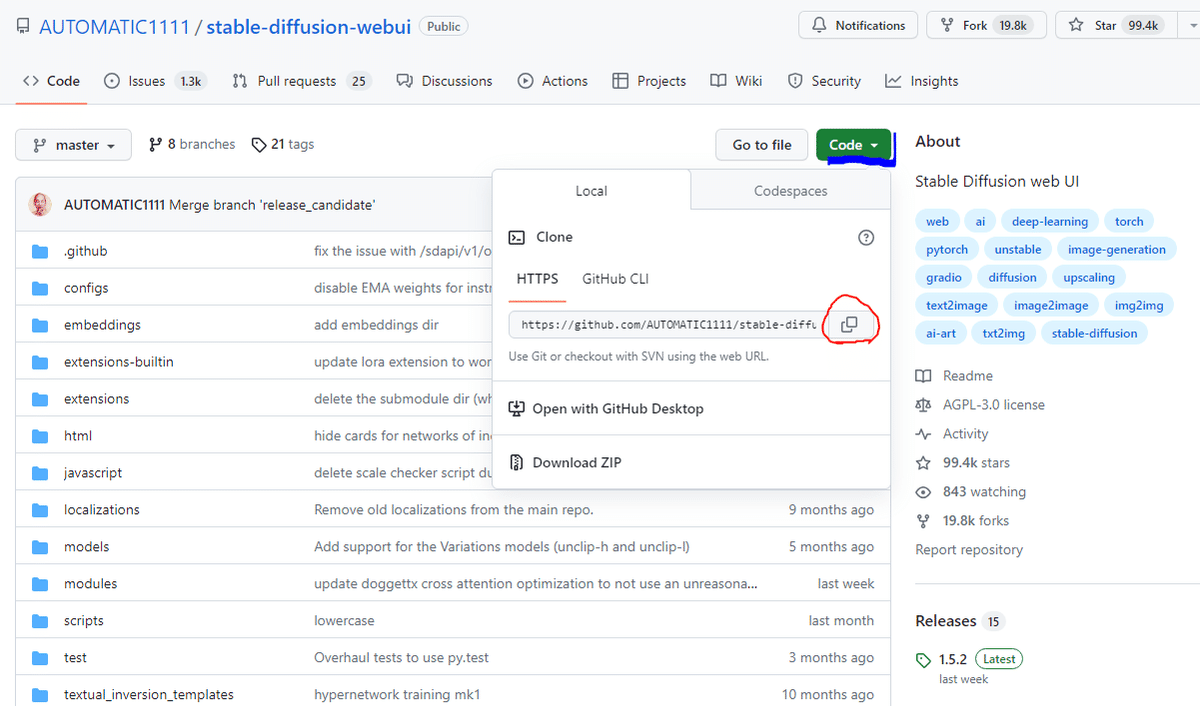Open the embeddings folder
This screenshot has width=1200, height=706.
(x=102, y=325)
